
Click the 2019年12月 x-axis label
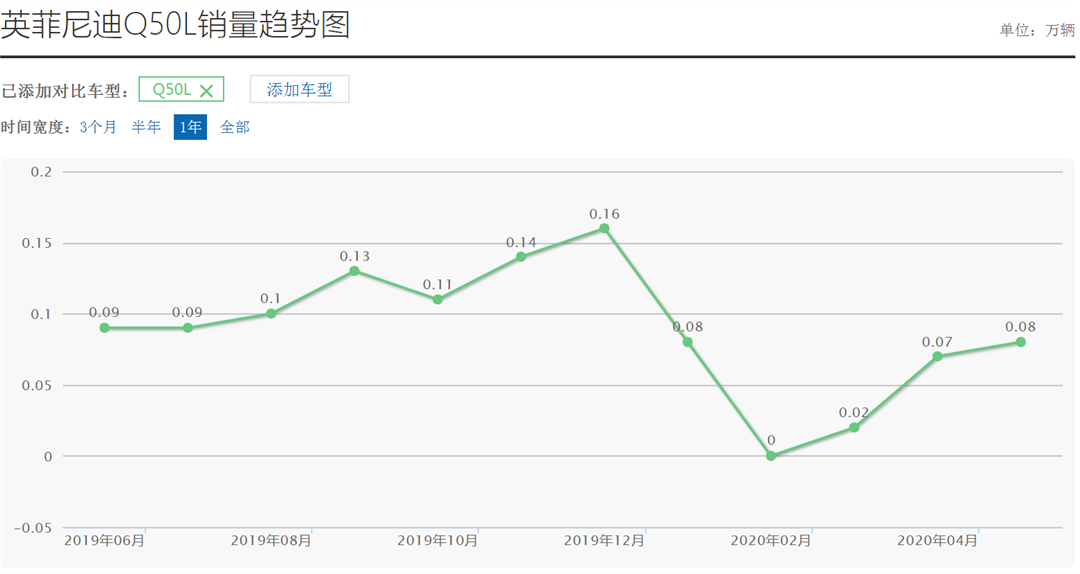(604, 540)
